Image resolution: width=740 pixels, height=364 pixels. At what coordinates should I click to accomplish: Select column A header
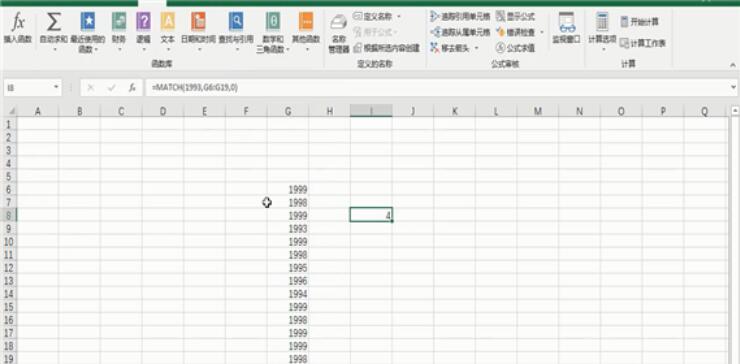coord(38,111)
